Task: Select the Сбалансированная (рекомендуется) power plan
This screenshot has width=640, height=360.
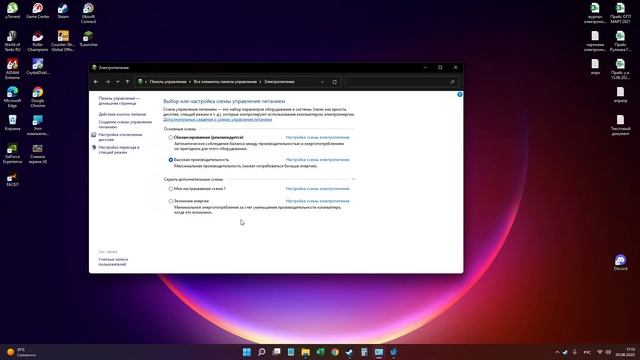Action: point(171,138)
